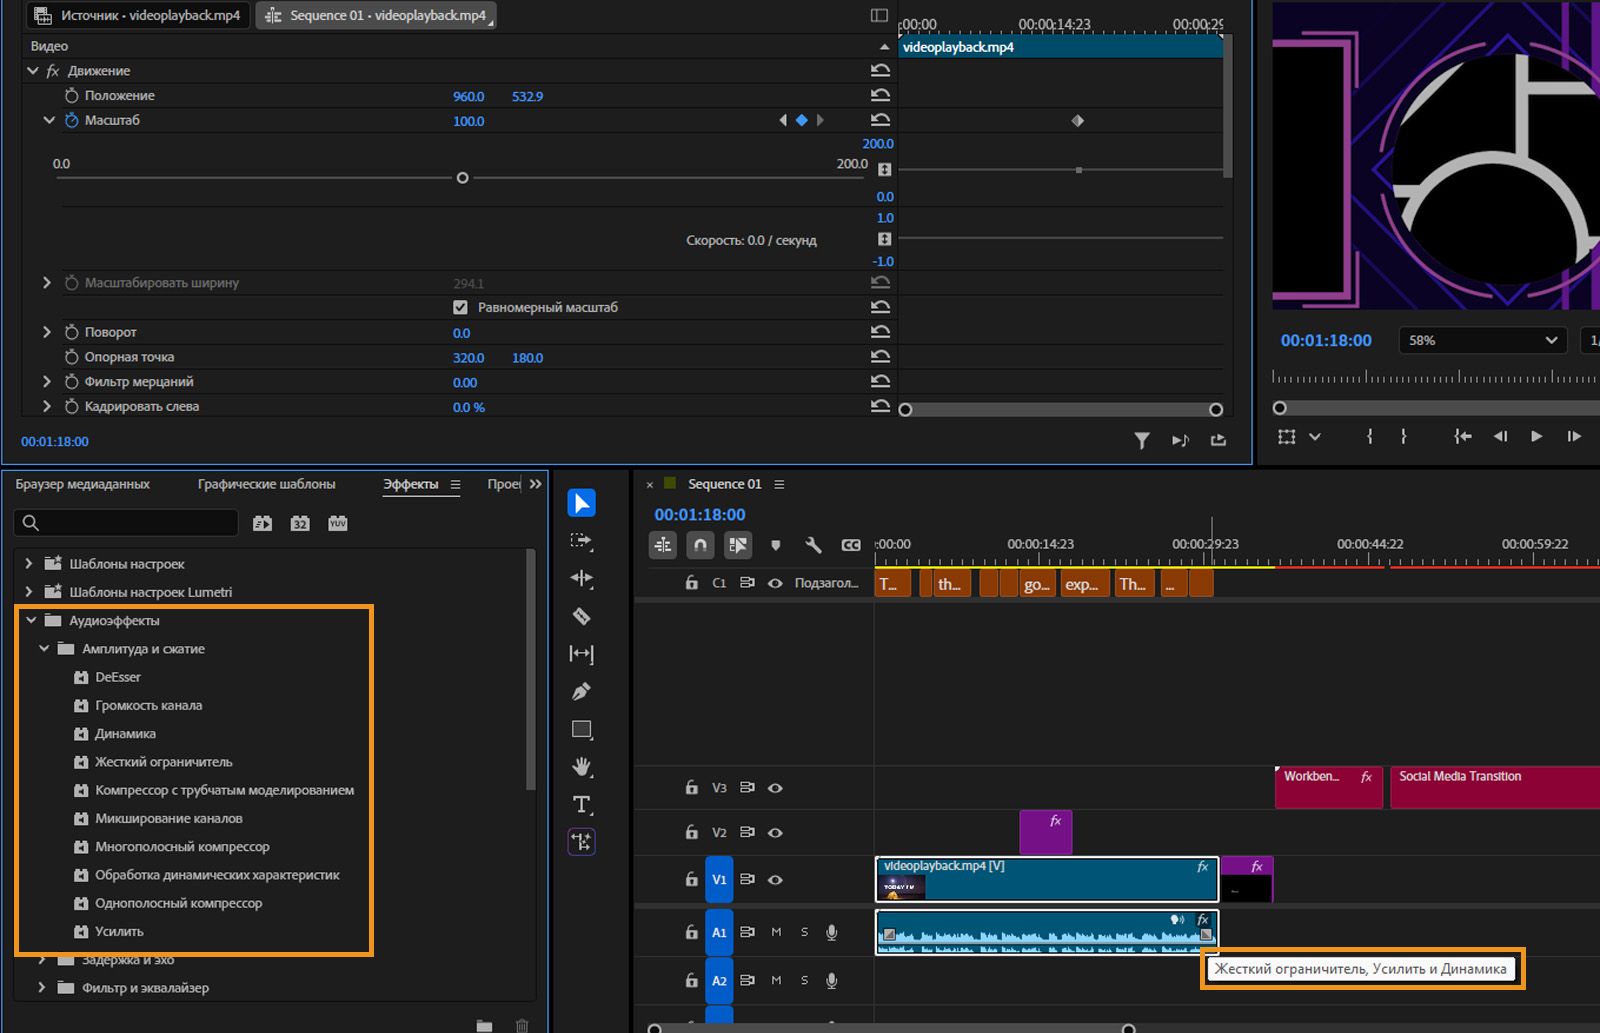Click the timeline wrench settings icon
Viewport: 1600px width, 1033px height.
coord(813,545)
